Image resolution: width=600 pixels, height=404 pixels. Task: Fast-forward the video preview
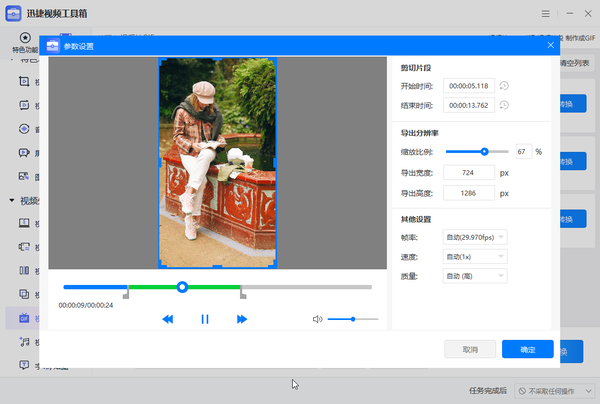tap(242, 319)
